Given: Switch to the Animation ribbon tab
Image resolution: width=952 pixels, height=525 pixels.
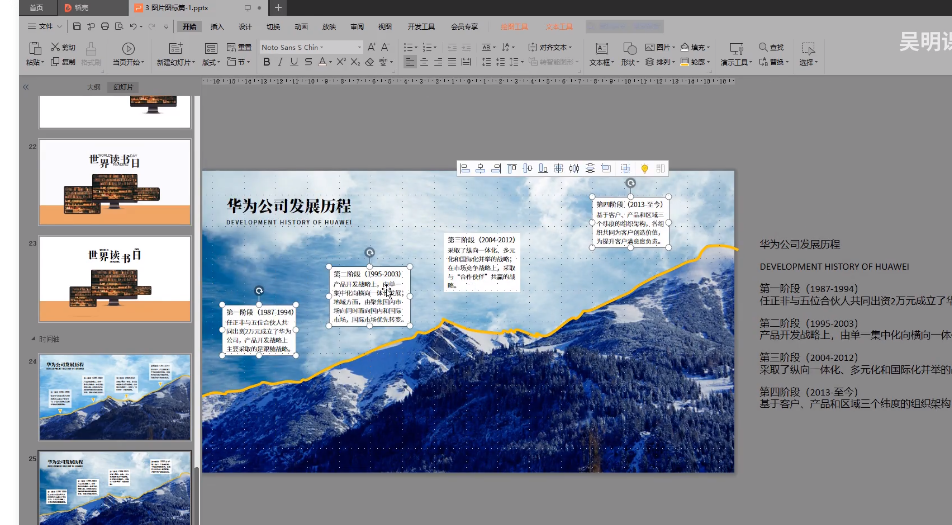Looking at the screenshot, I should (301, 27).
